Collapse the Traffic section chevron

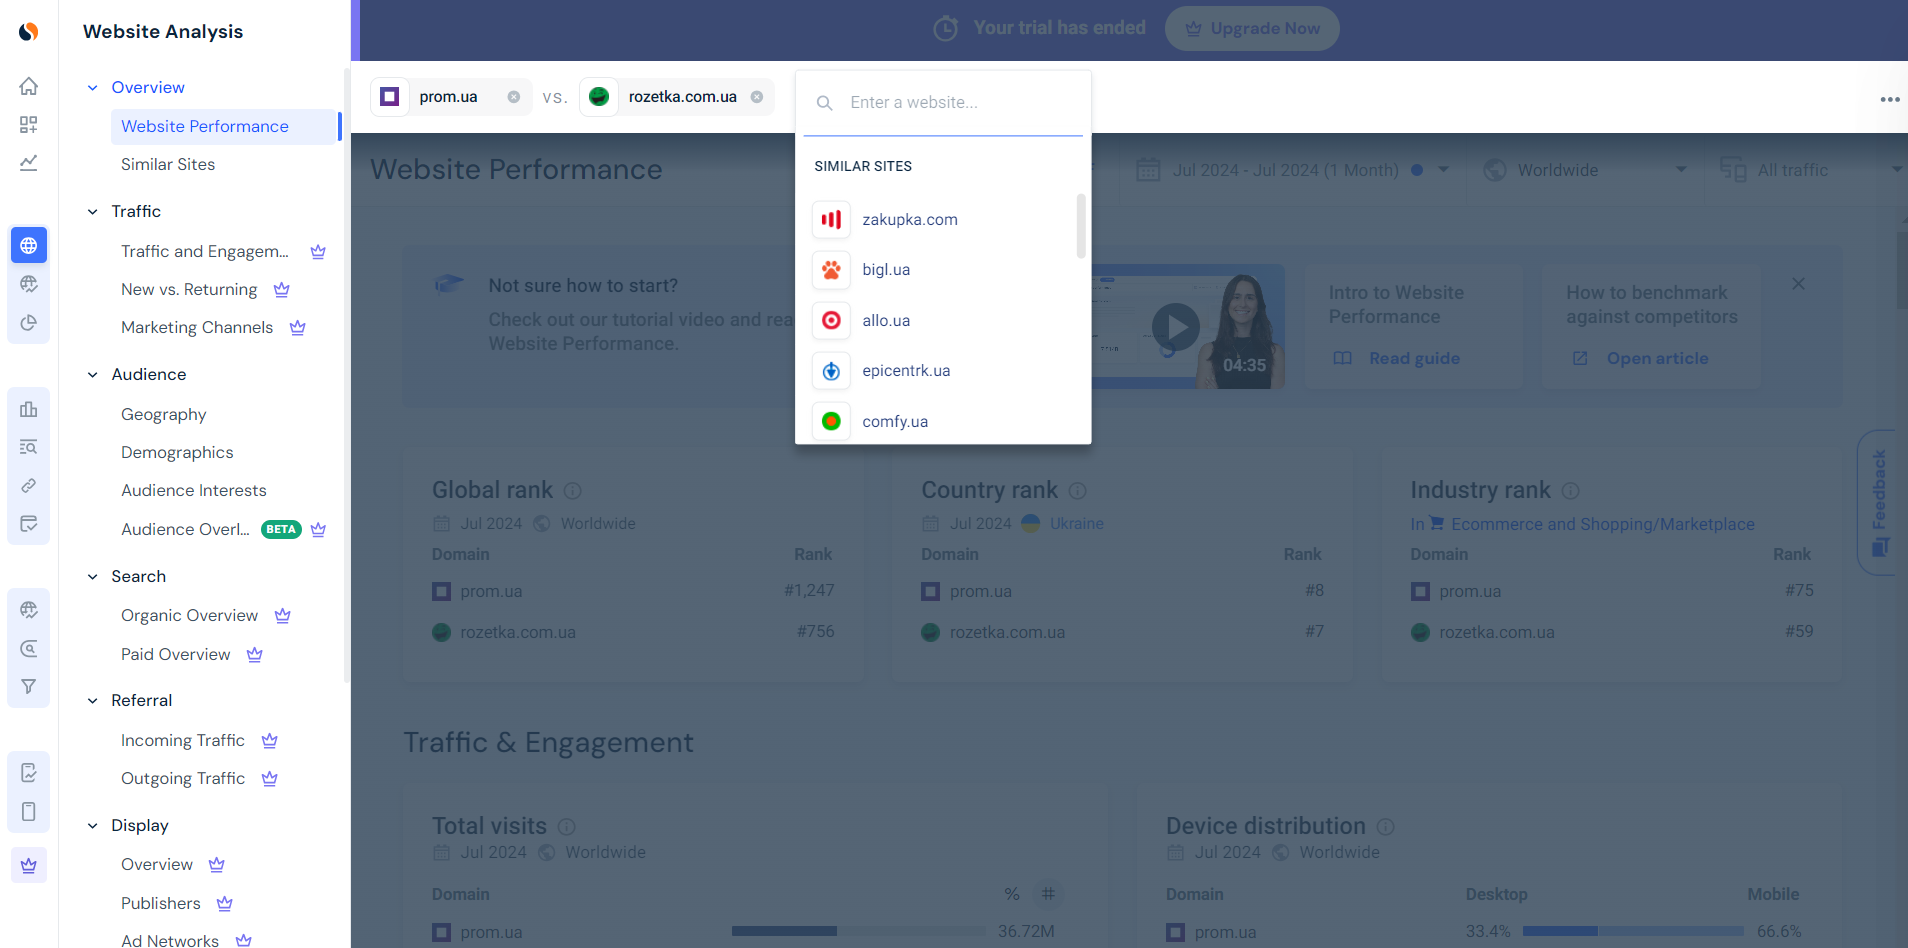[x=92, y=211]
